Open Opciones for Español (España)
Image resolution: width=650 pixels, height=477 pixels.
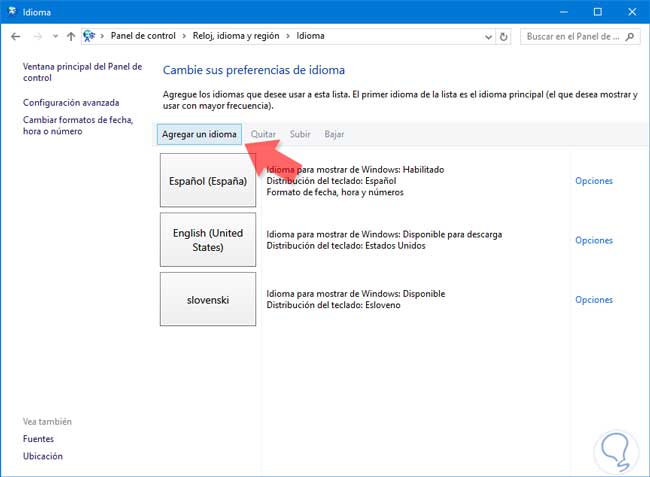point(594,181)
